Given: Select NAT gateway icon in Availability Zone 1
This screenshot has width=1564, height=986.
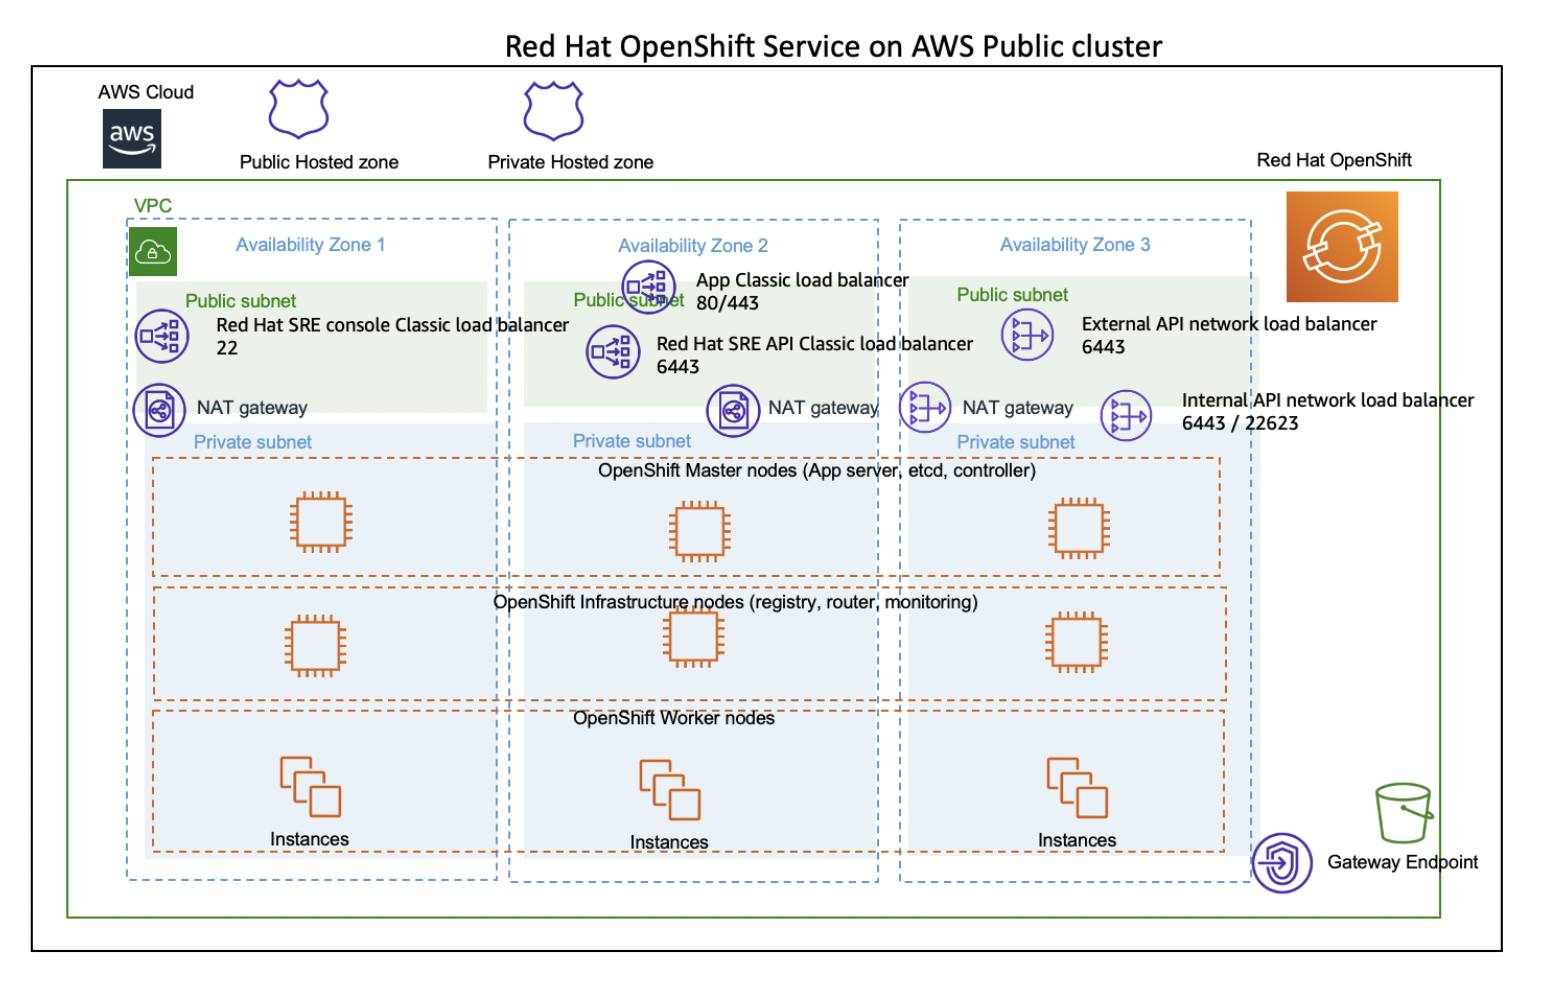Looking at the screenshot, I should 159,410.
